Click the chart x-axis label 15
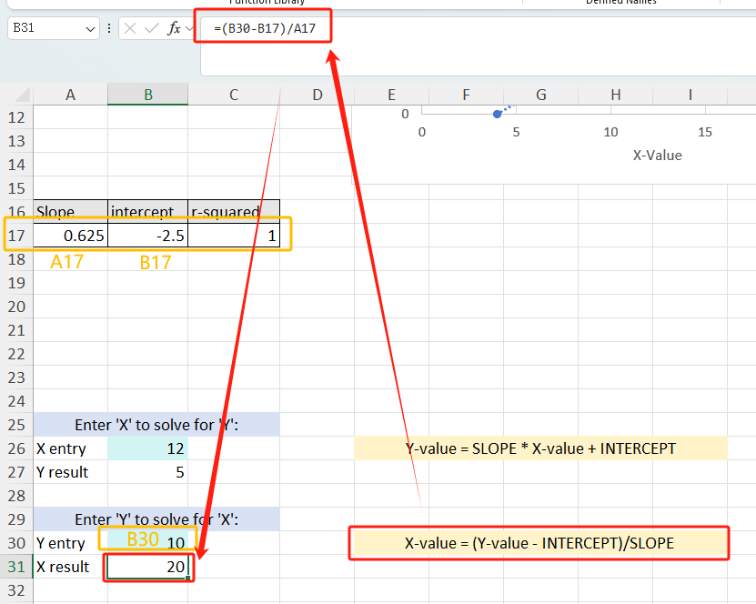This screenshot has width=756, height=604. click(x=705, y=132)
